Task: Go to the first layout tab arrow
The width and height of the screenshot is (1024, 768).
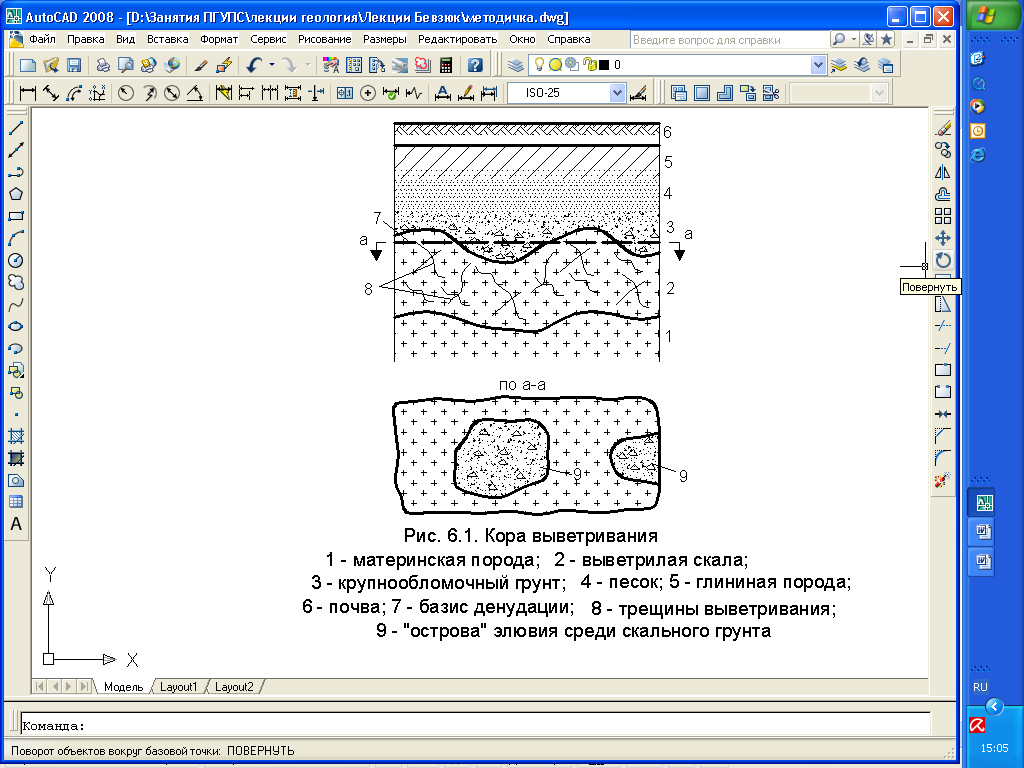Action: (x=40, y=686)
